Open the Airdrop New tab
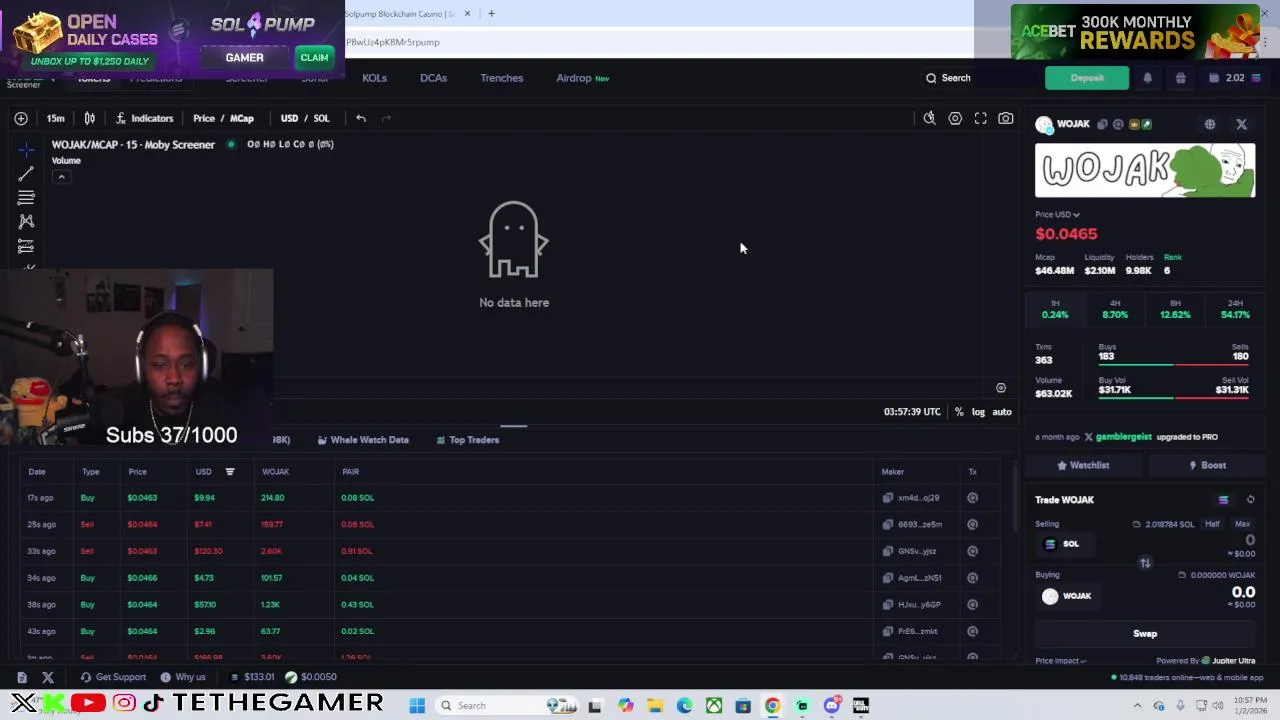This screenshot has width=1280, height=720. 582,78
